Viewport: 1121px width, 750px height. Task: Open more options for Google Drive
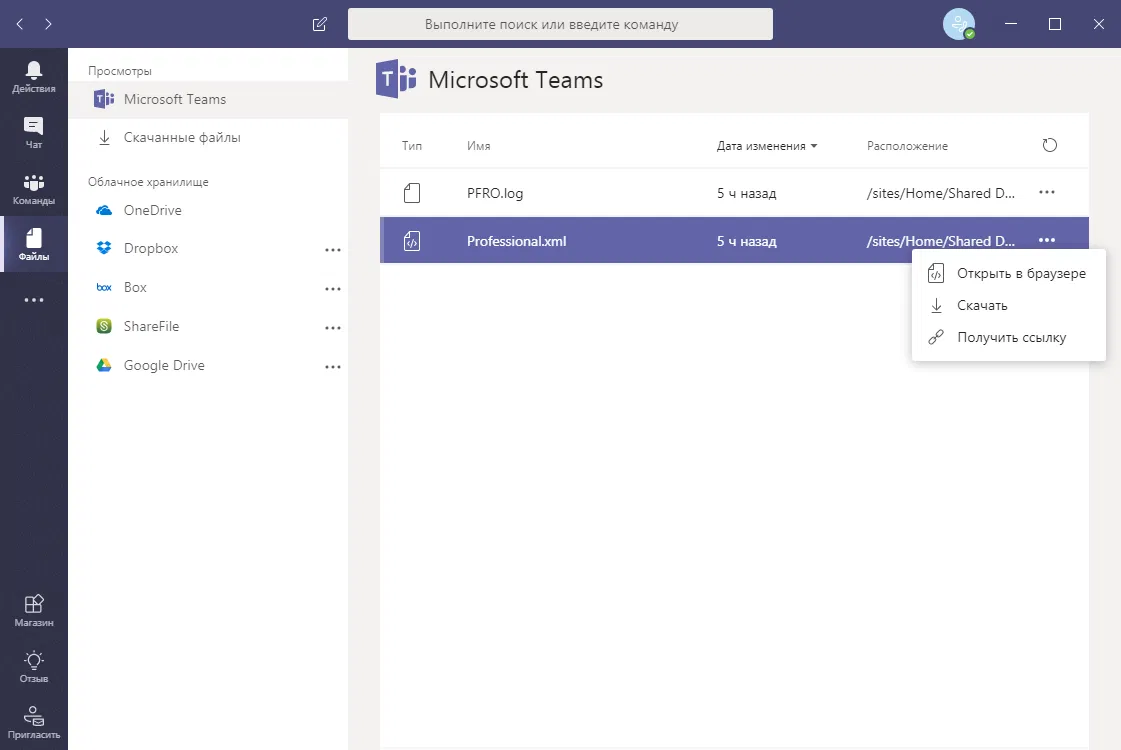click(332, 367)
